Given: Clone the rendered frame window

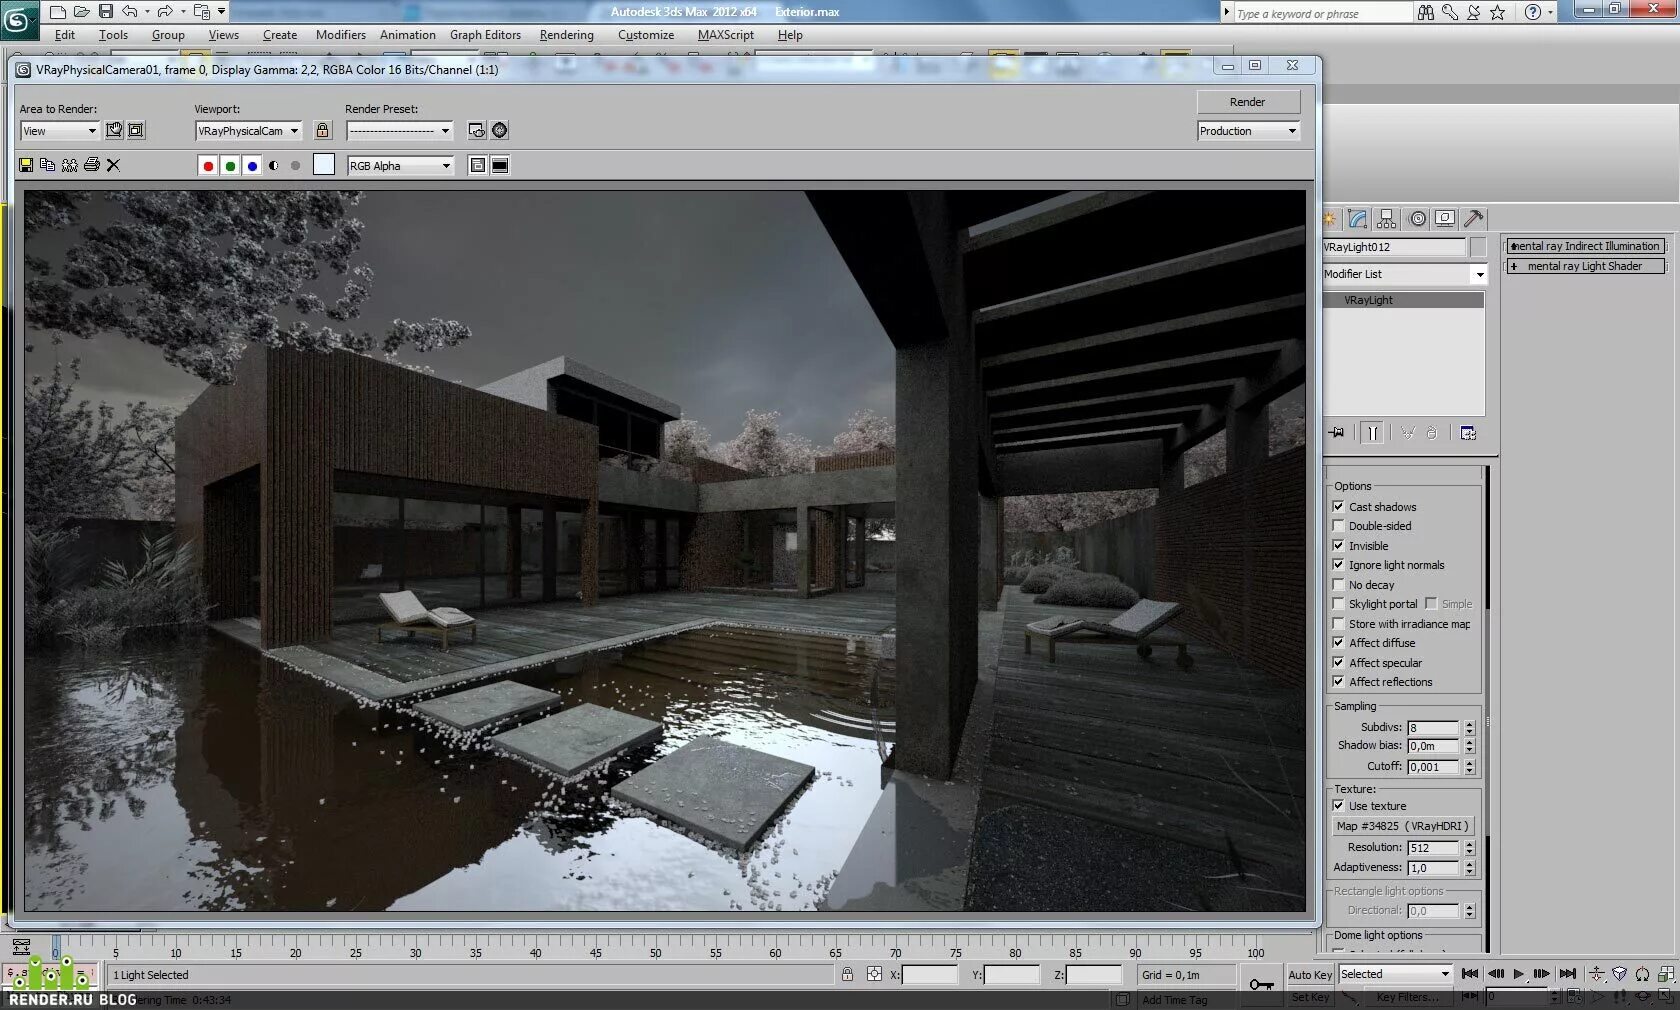Looking at the screenshot, I should point(69,165).
